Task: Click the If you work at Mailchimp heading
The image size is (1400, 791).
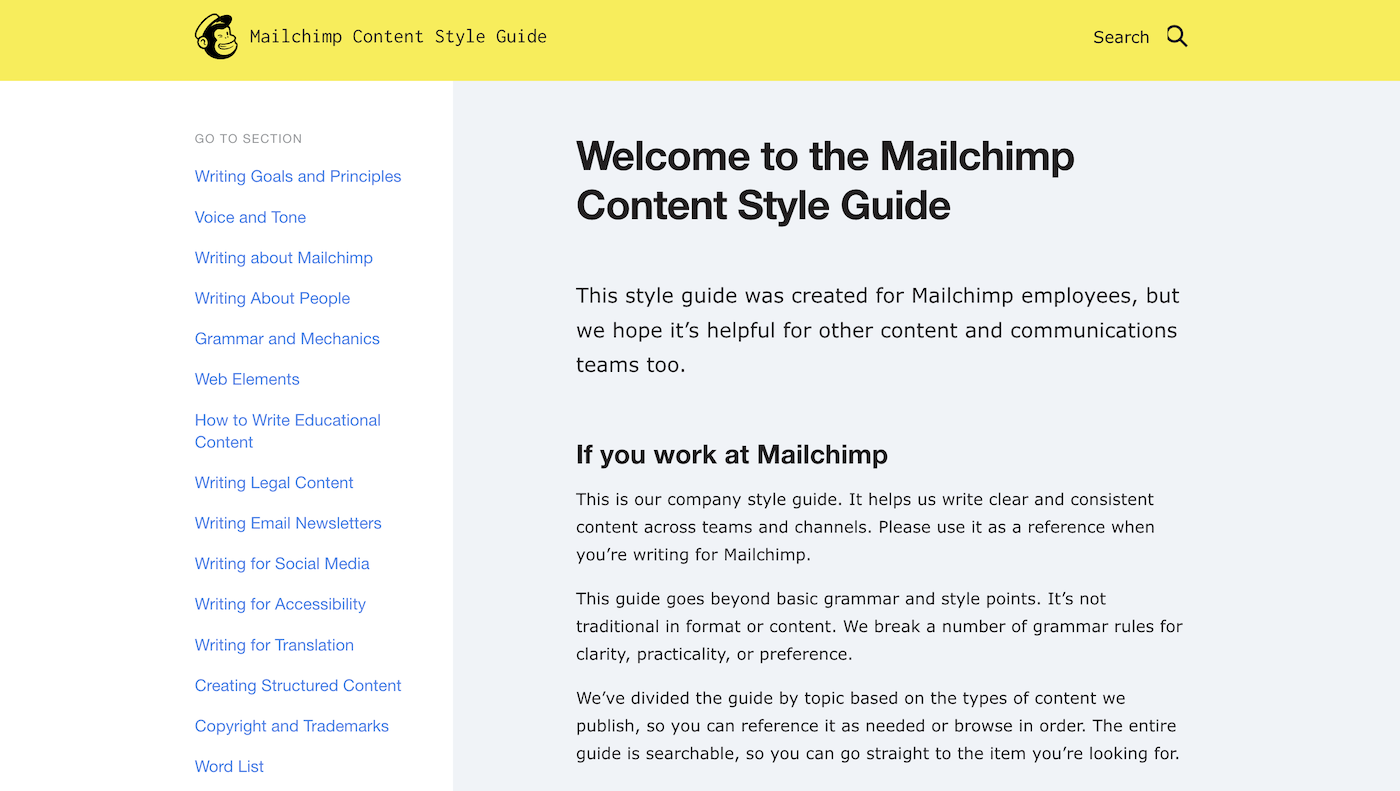Action: pos(732,455)
